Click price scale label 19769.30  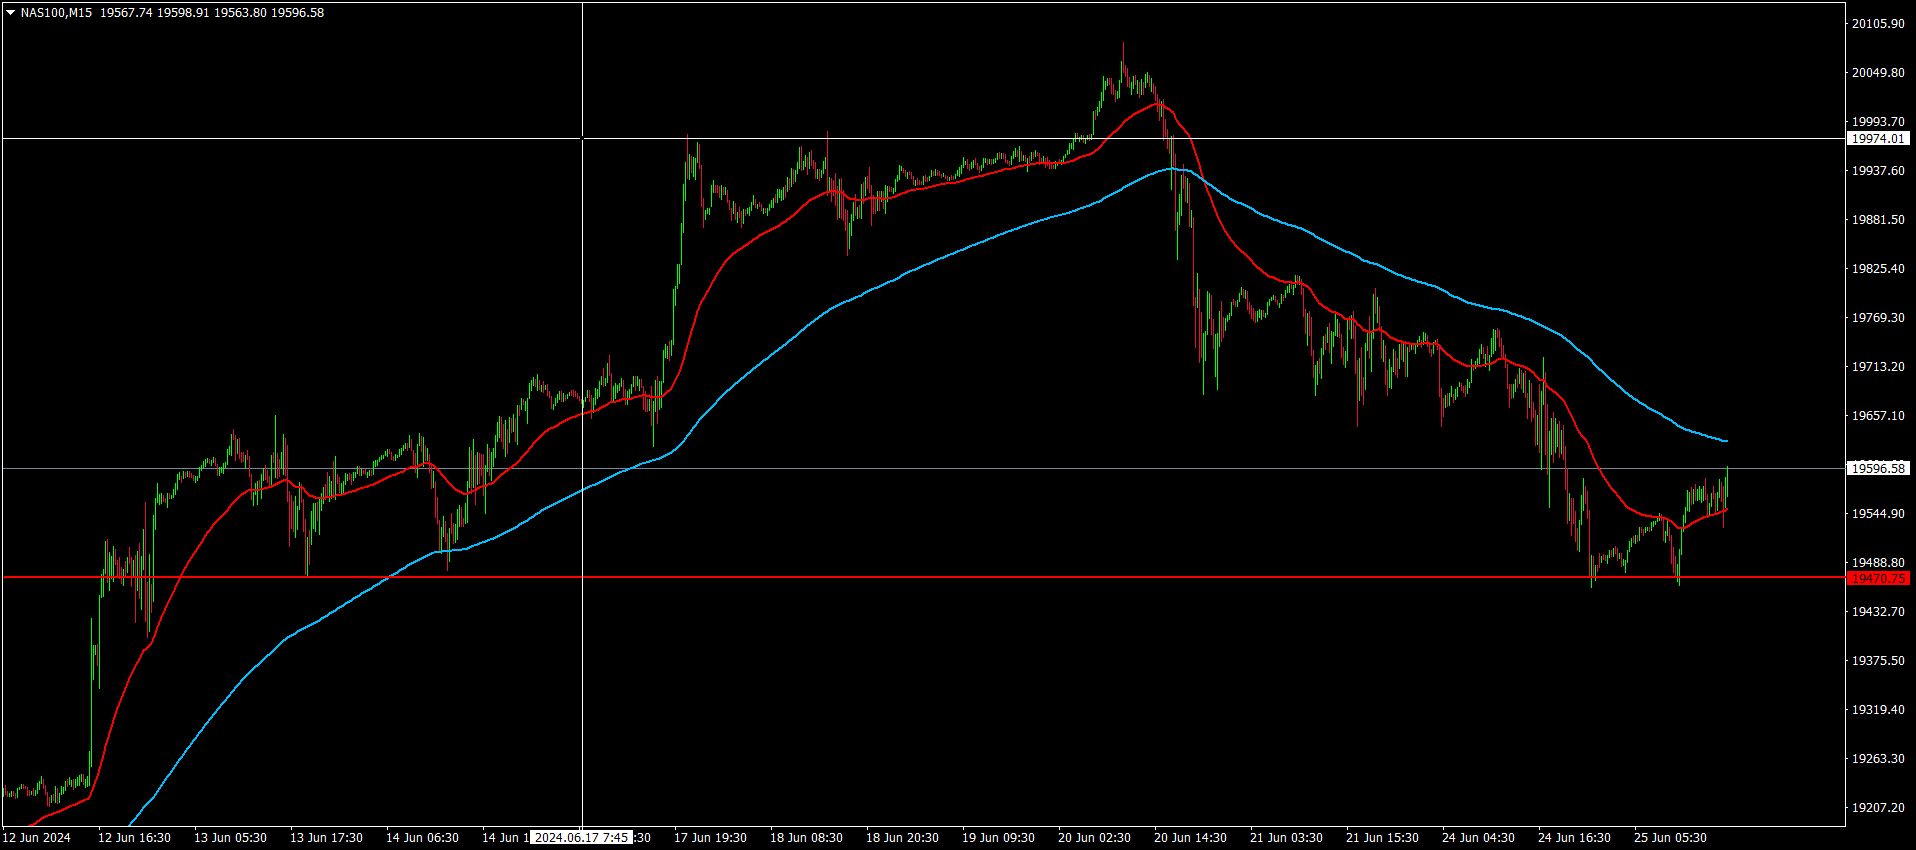1878,317
